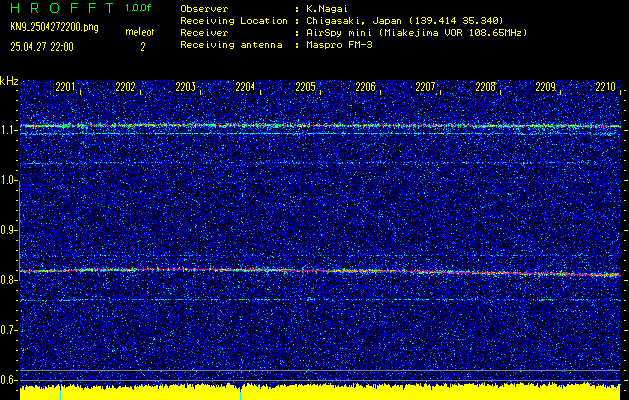Click the 1.1 frequency axis label

click(8, 130)
